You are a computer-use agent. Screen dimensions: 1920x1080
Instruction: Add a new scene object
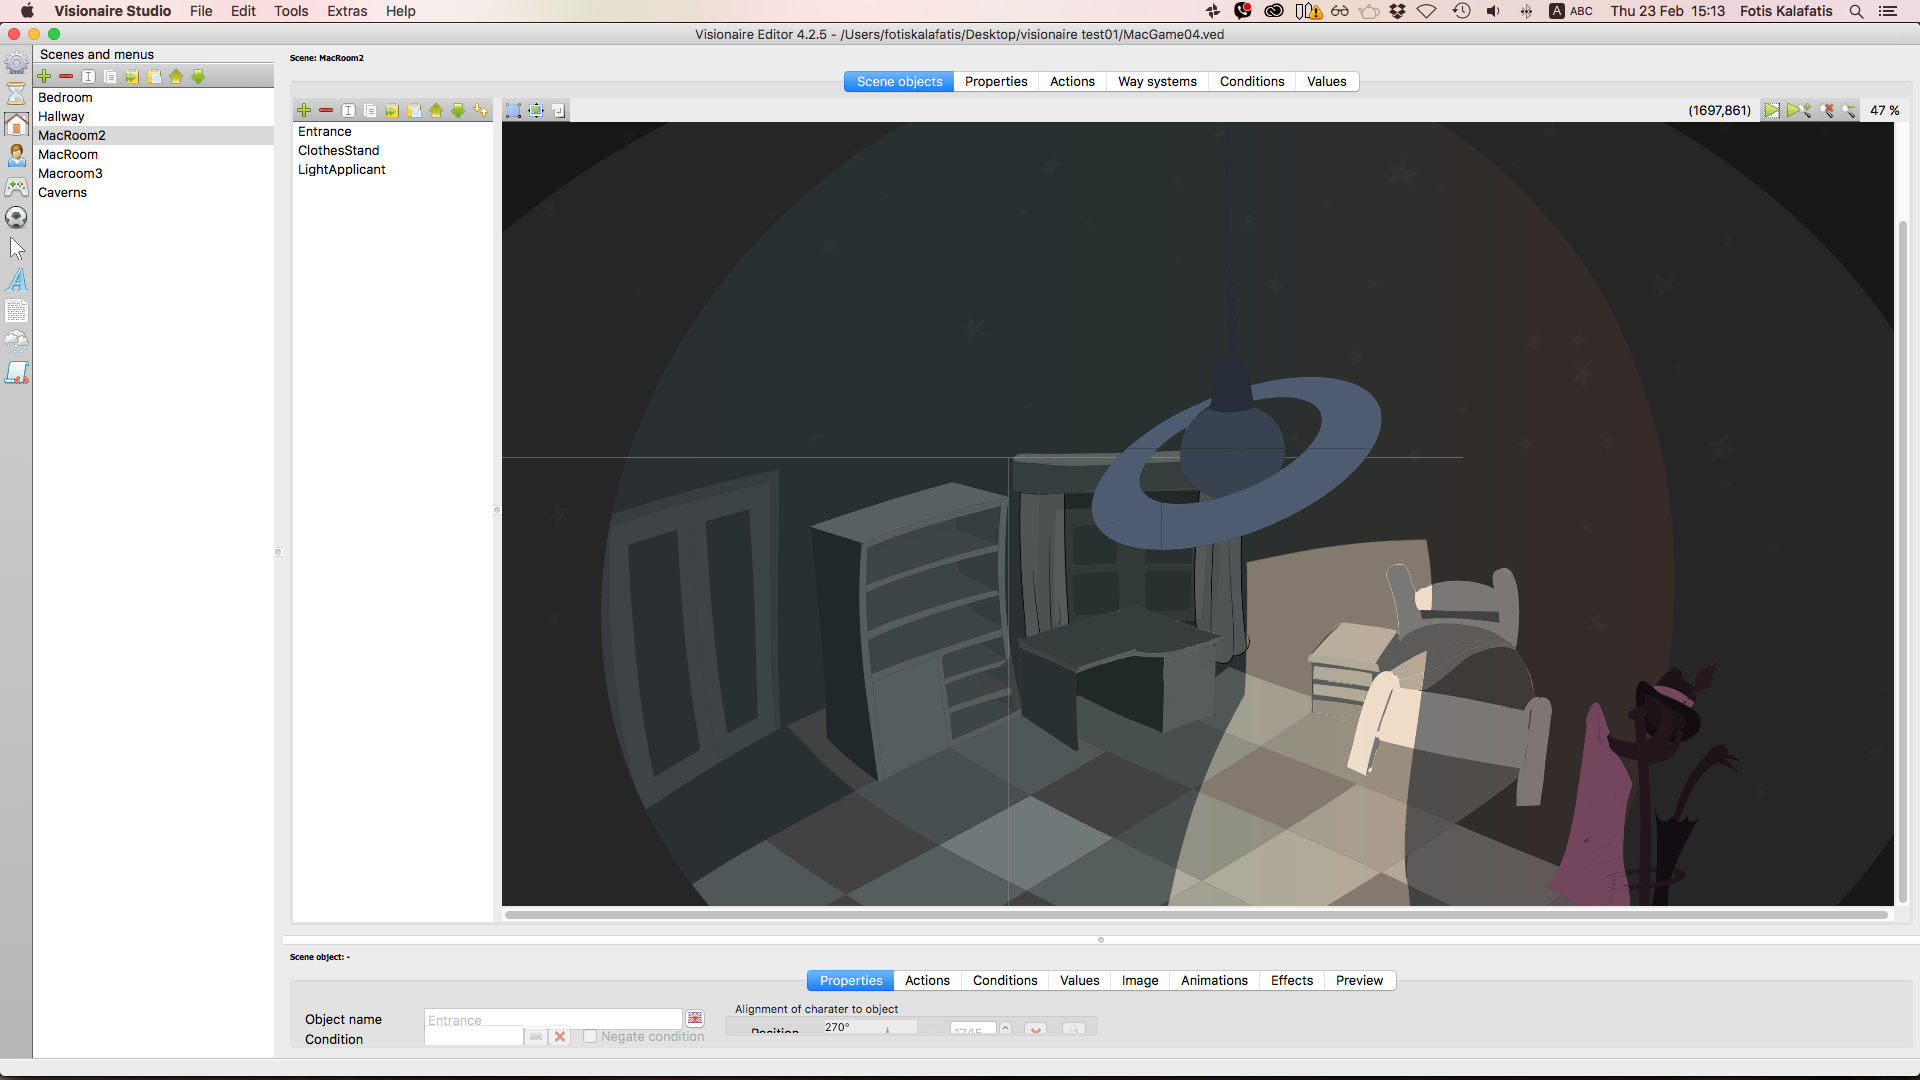pos(304,111)
